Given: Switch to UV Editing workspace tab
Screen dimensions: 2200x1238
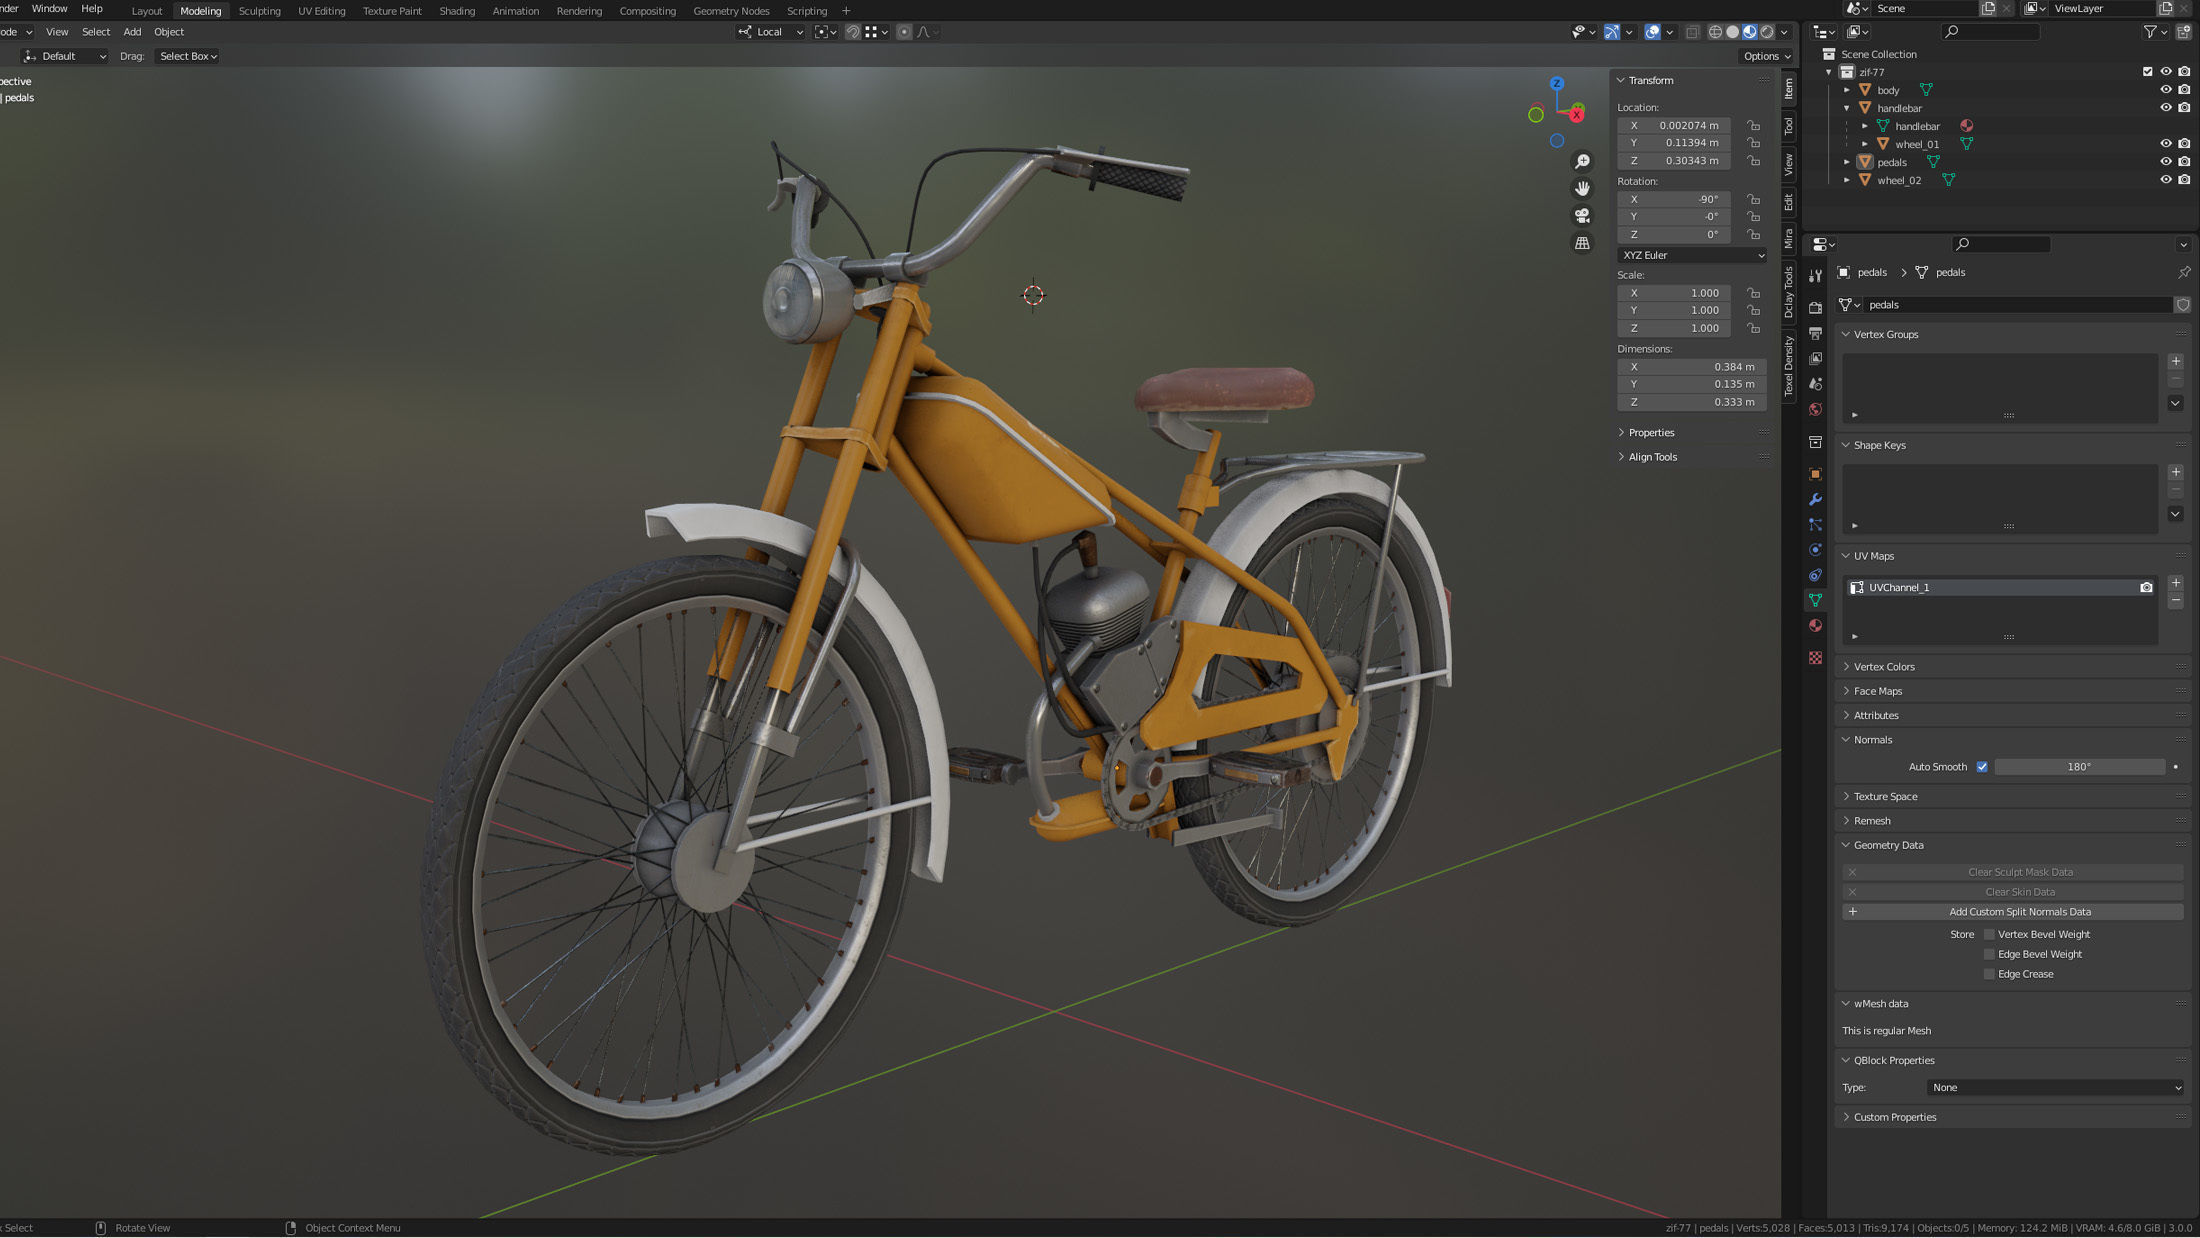Looking at the screenshot, I should click(321, 11).
